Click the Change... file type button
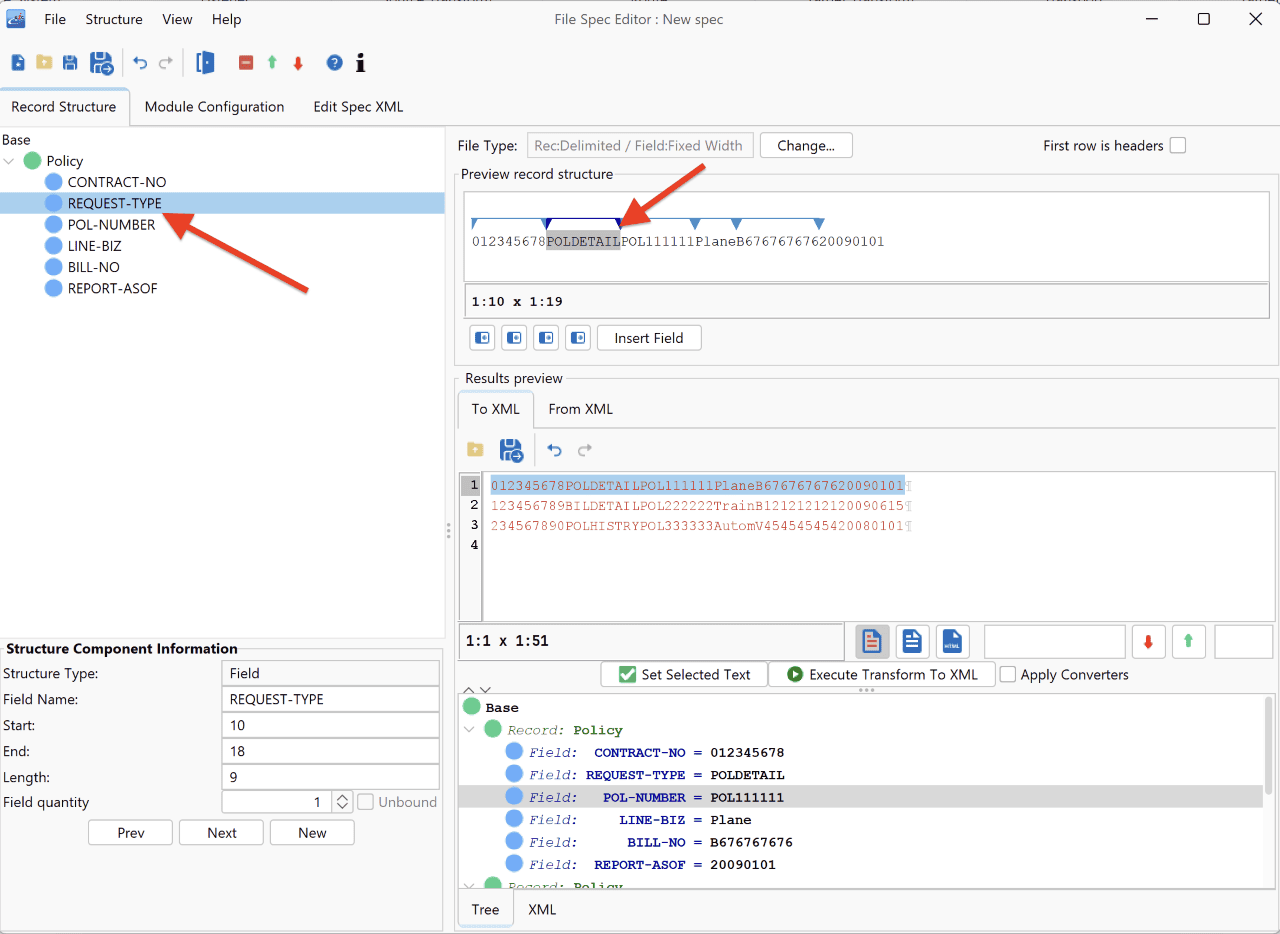Image resolution: width=1280 pixels, height=934 pixels. click(x=806, y=145)
